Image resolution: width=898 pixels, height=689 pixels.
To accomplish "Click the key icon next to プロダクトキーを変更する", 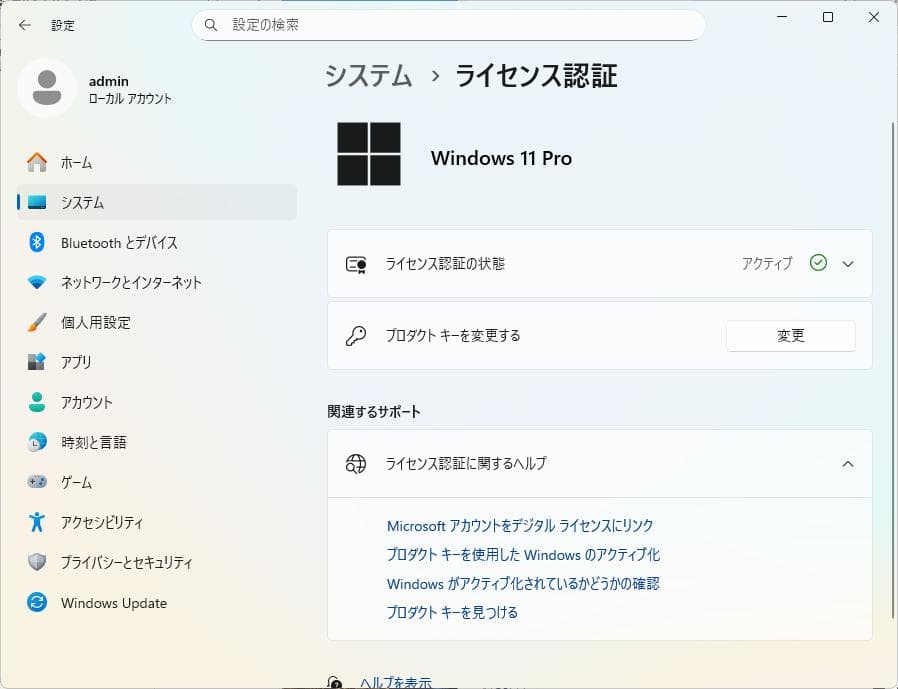I will [356, 336].
